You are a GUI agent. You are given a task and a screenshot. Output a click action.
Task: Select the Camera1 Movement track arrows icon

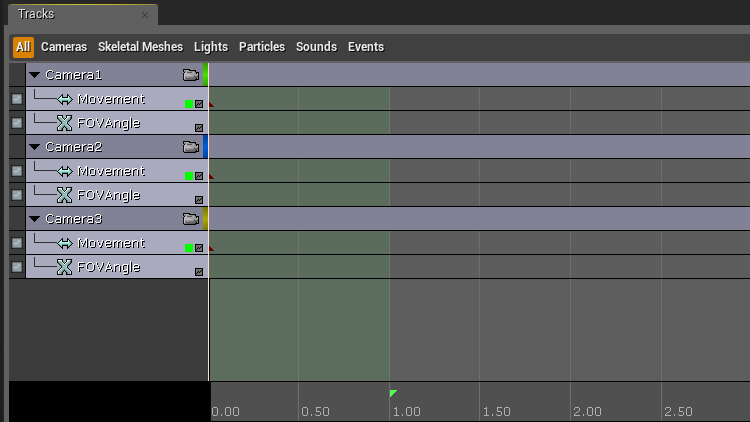[65, 99]
